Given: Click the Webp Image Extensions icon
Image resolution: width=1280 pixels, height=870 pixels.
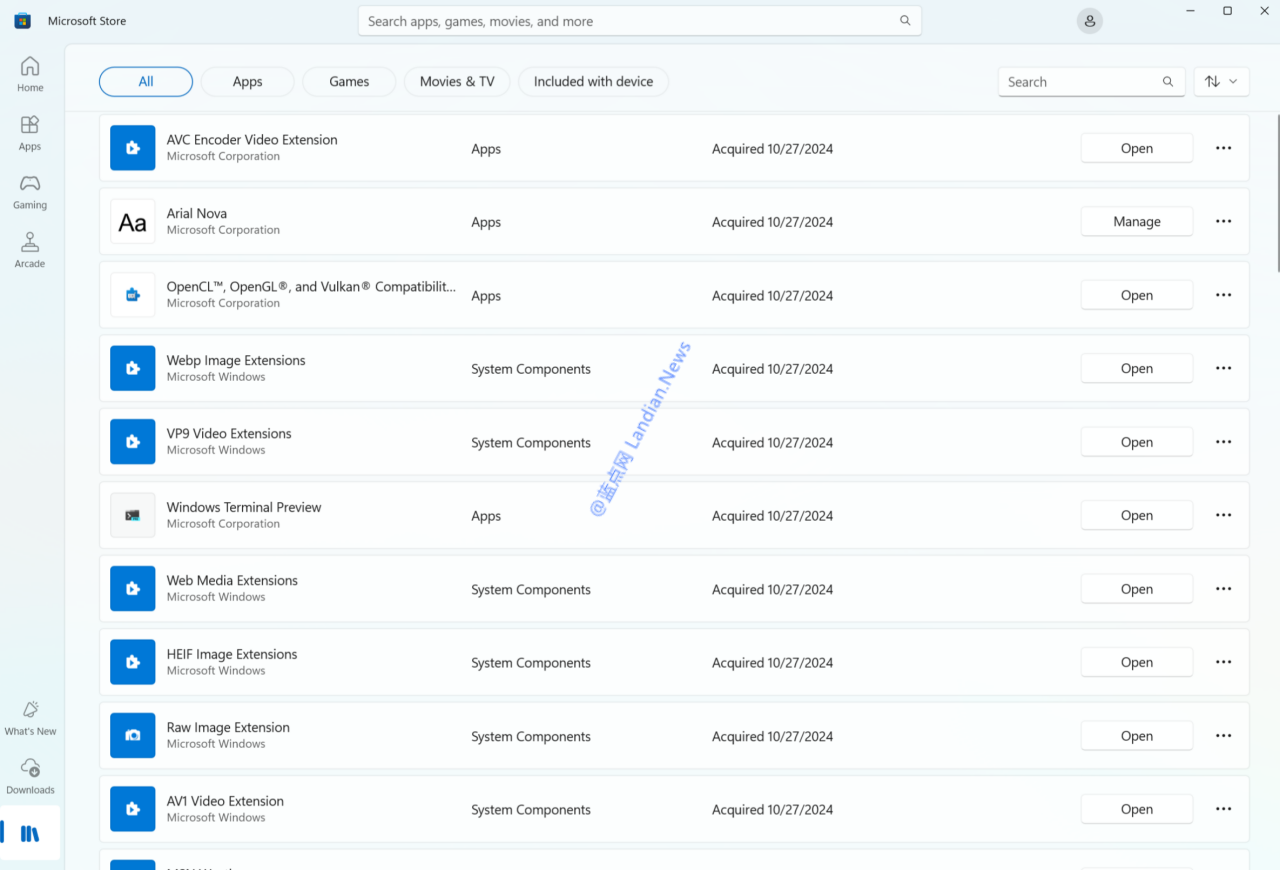Looking at the screenshot, I should (x=133, y=368).
